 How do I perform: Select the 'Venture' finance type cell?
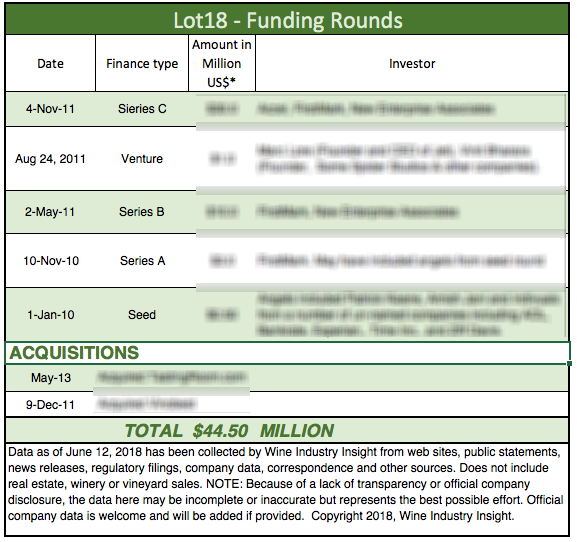click(x=142, y=159)
